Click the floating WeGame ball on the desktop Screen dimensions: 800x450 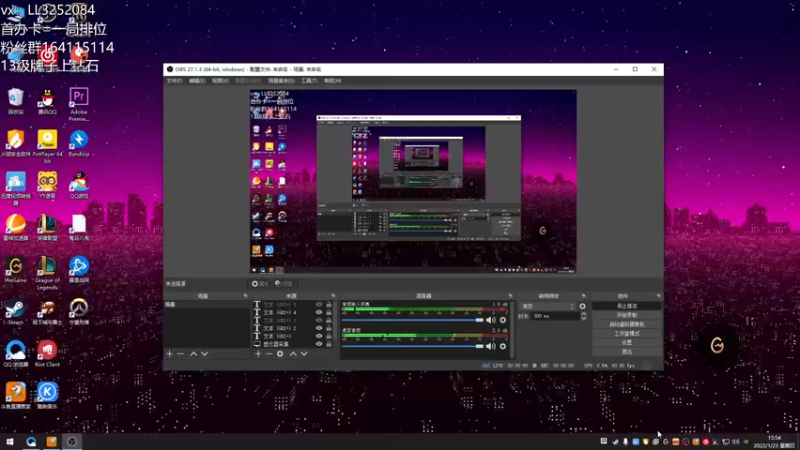pos(717,345)
